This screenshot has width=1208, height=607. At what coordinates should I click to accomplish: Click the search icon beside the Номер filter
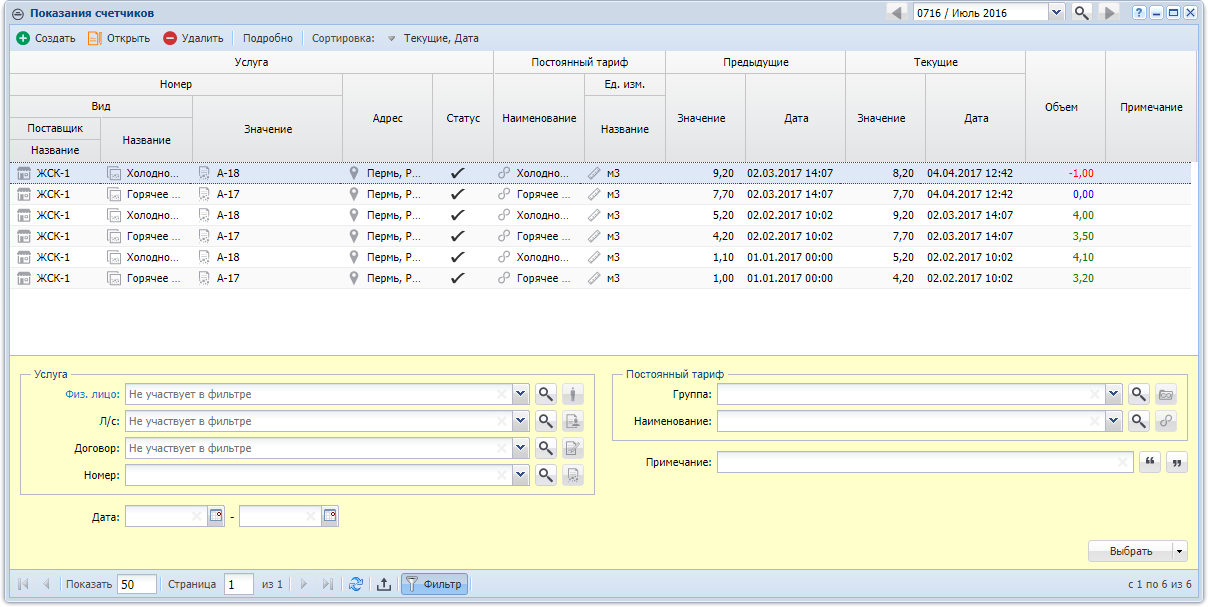coord(546,475)
